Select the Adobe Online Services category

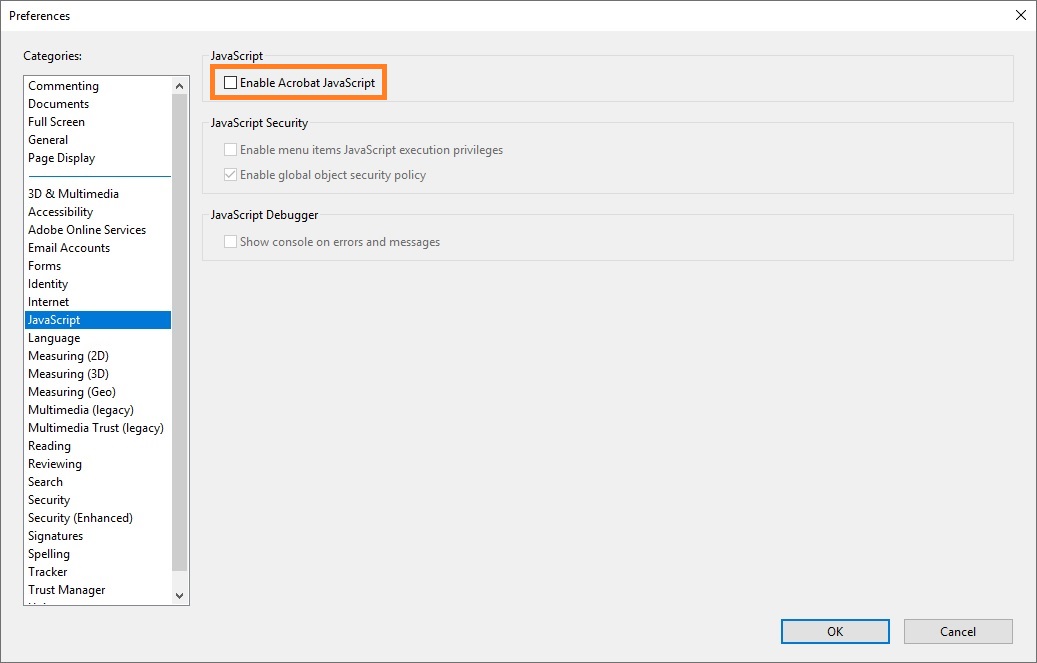tap(87, 229)
